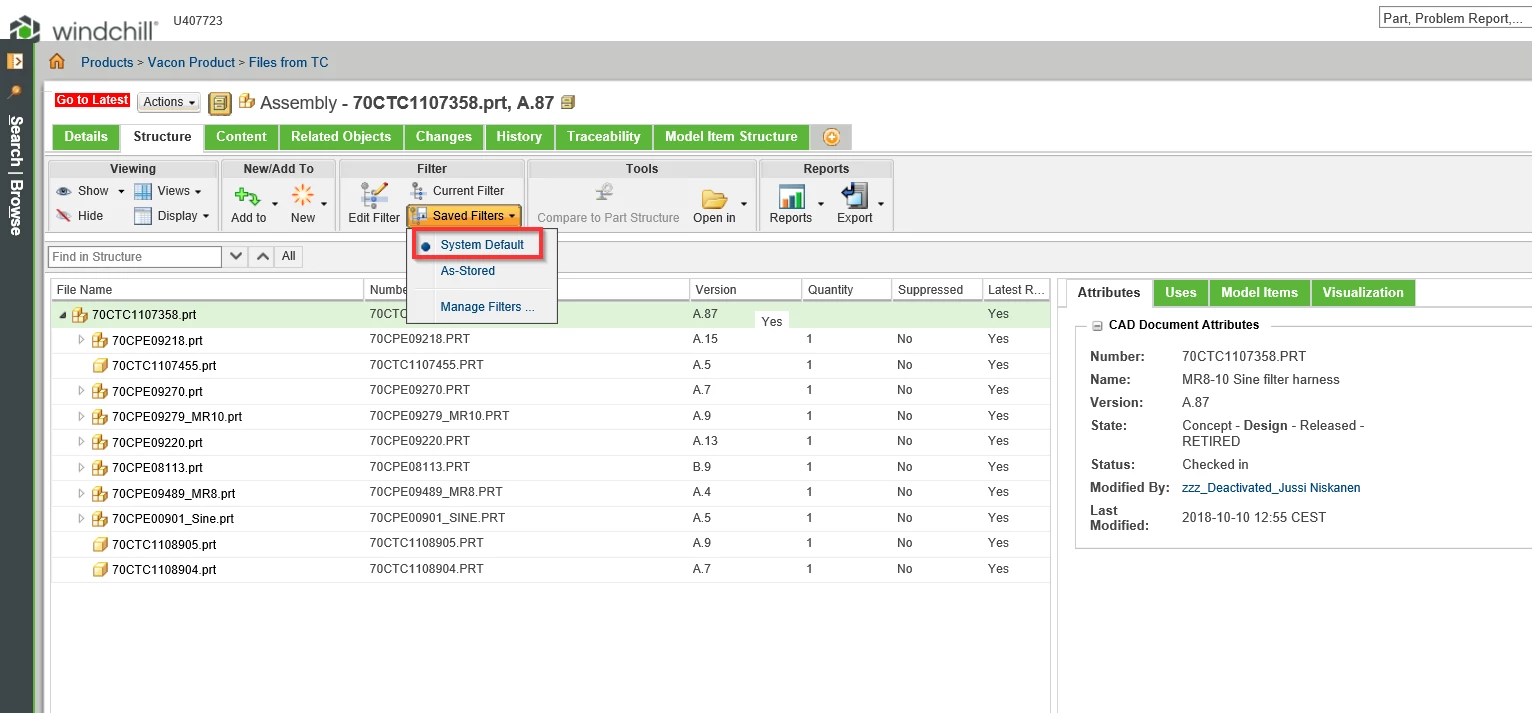
Task: Open Manage Filters menu entry
Action: tap(488, 307)
